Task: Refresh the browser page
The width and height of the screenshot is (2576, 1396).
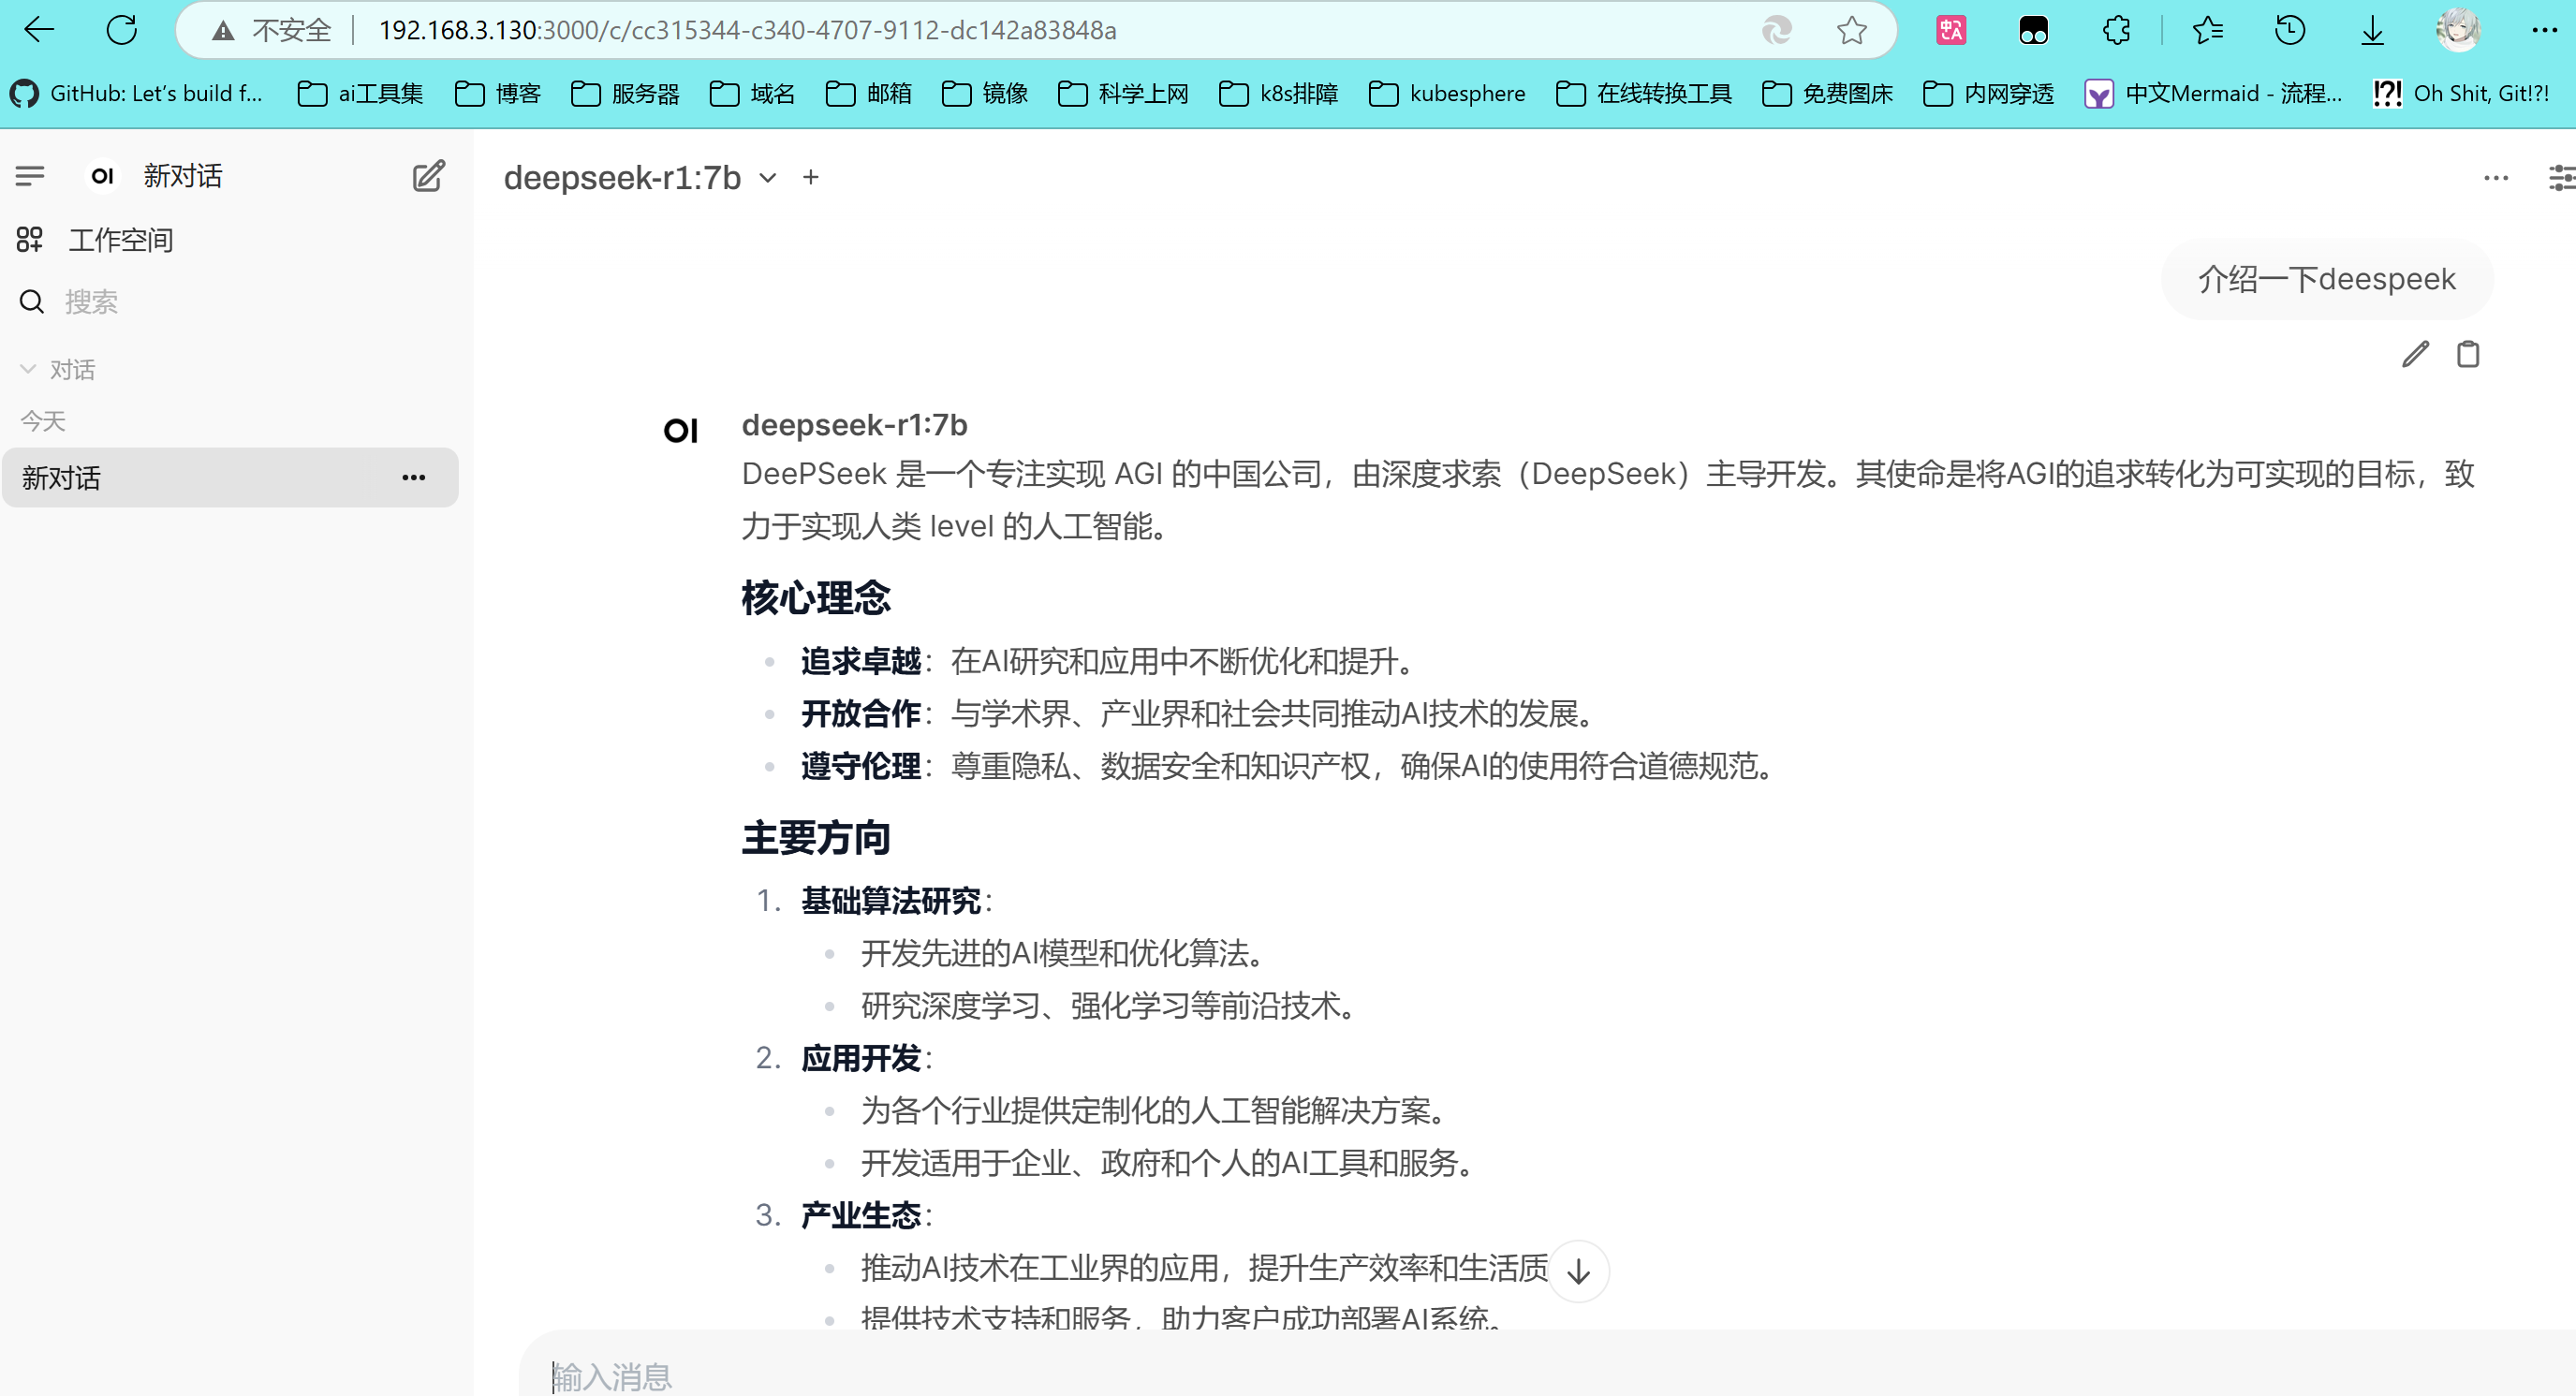Action: [121, 30]
